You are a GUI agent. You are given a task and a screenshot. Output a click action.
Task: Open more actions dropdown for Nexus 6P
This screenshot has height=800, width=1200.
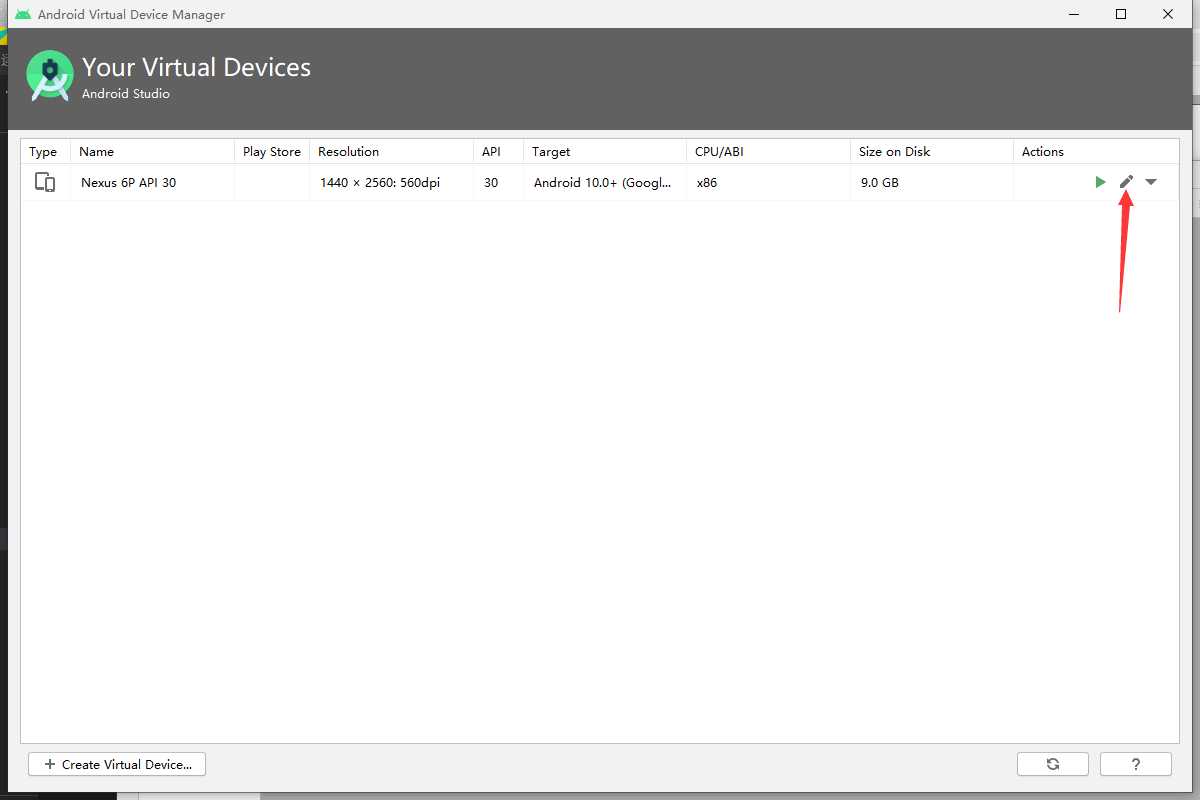(x=1151, y=182)
